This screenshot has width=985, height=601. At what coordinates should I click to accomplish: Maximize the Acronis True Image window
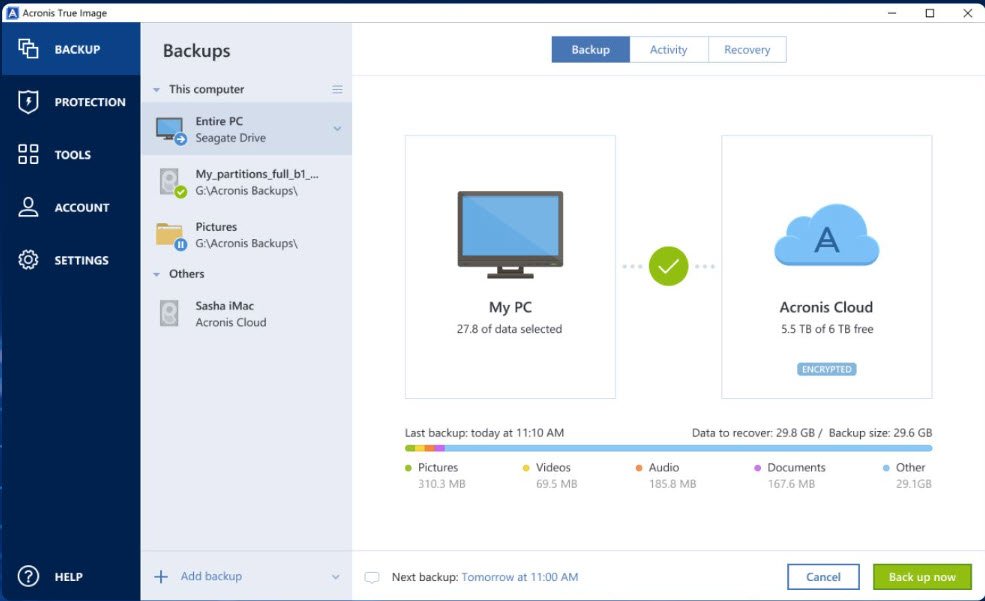(x=930, y=13)
